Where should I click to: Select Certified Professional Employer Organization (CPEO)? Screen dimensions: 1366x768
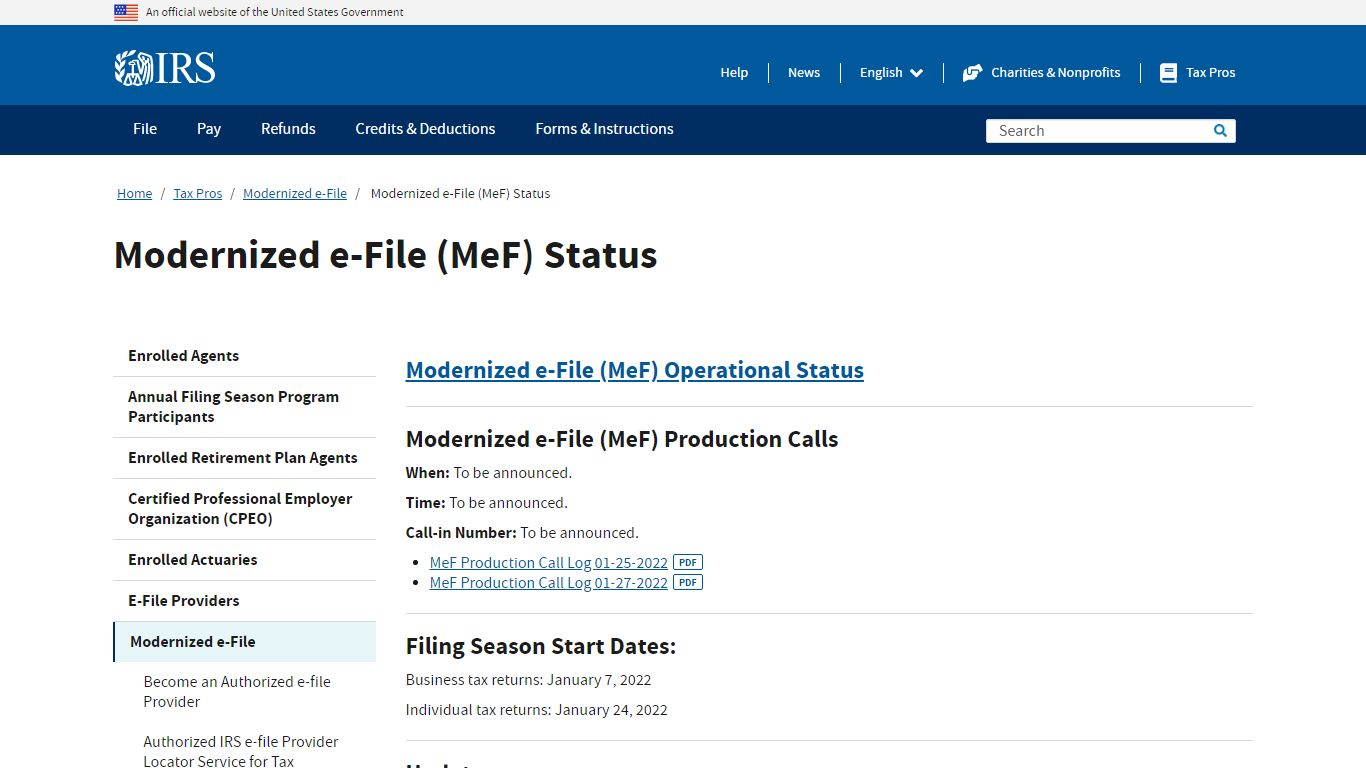[x=245, y=509]
